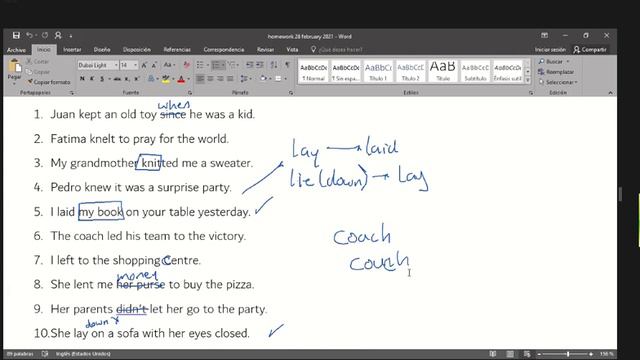This screenshot has height=360, width=640.
Task: Toggle italic (K) formatting
Action: tap(92, 78)
